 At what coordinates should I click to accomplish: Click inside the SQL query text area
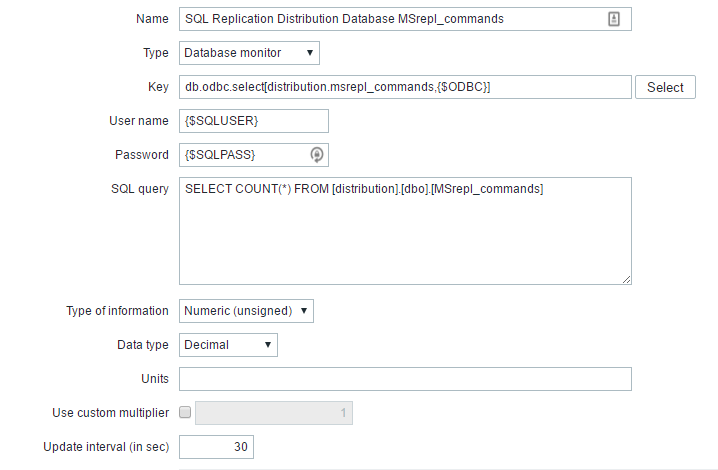404,235
